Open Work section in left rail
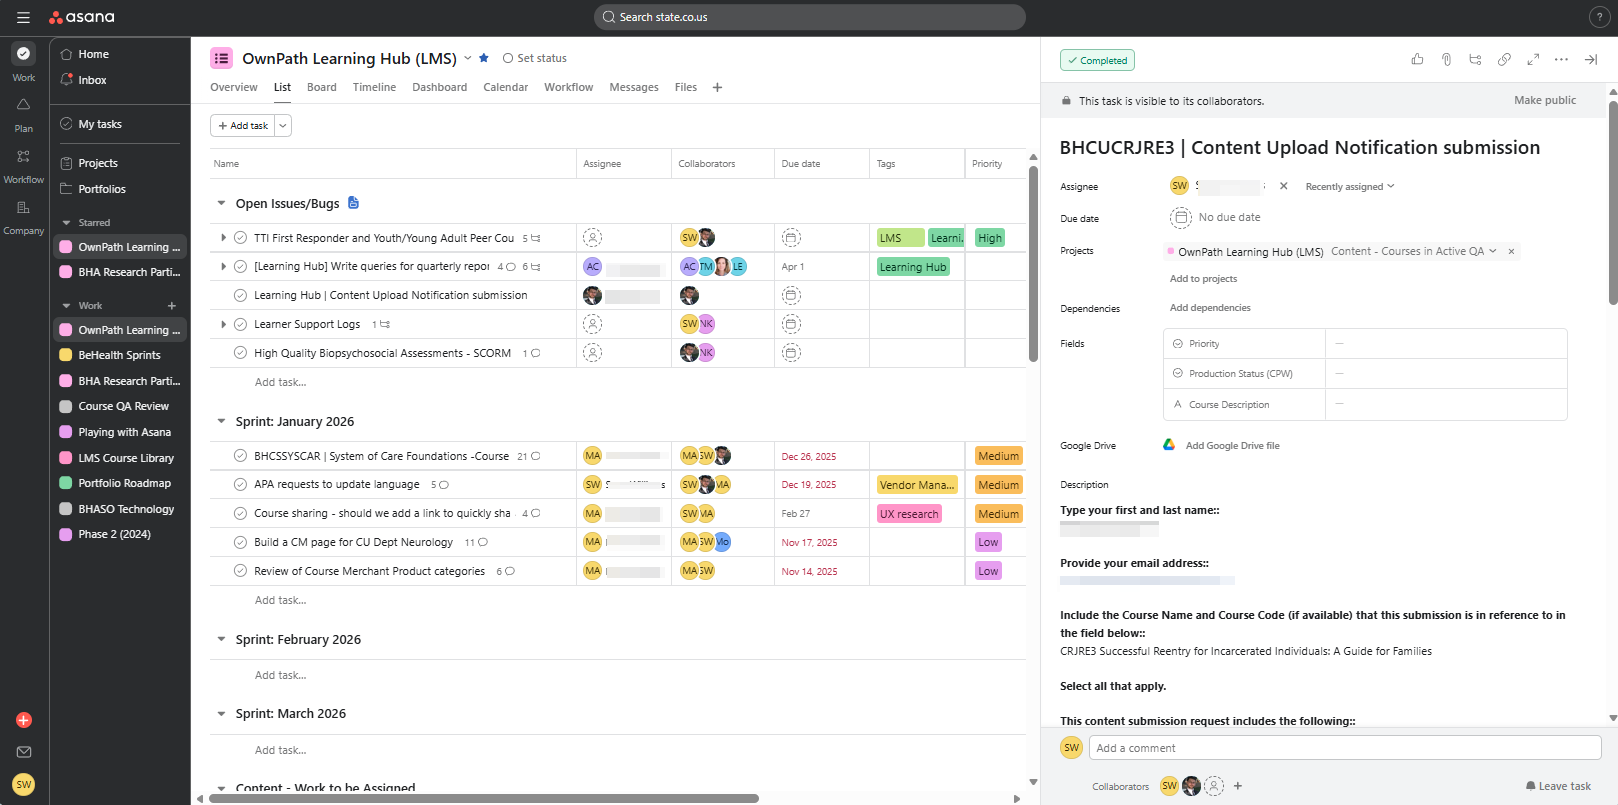 [x=24, y=62]
